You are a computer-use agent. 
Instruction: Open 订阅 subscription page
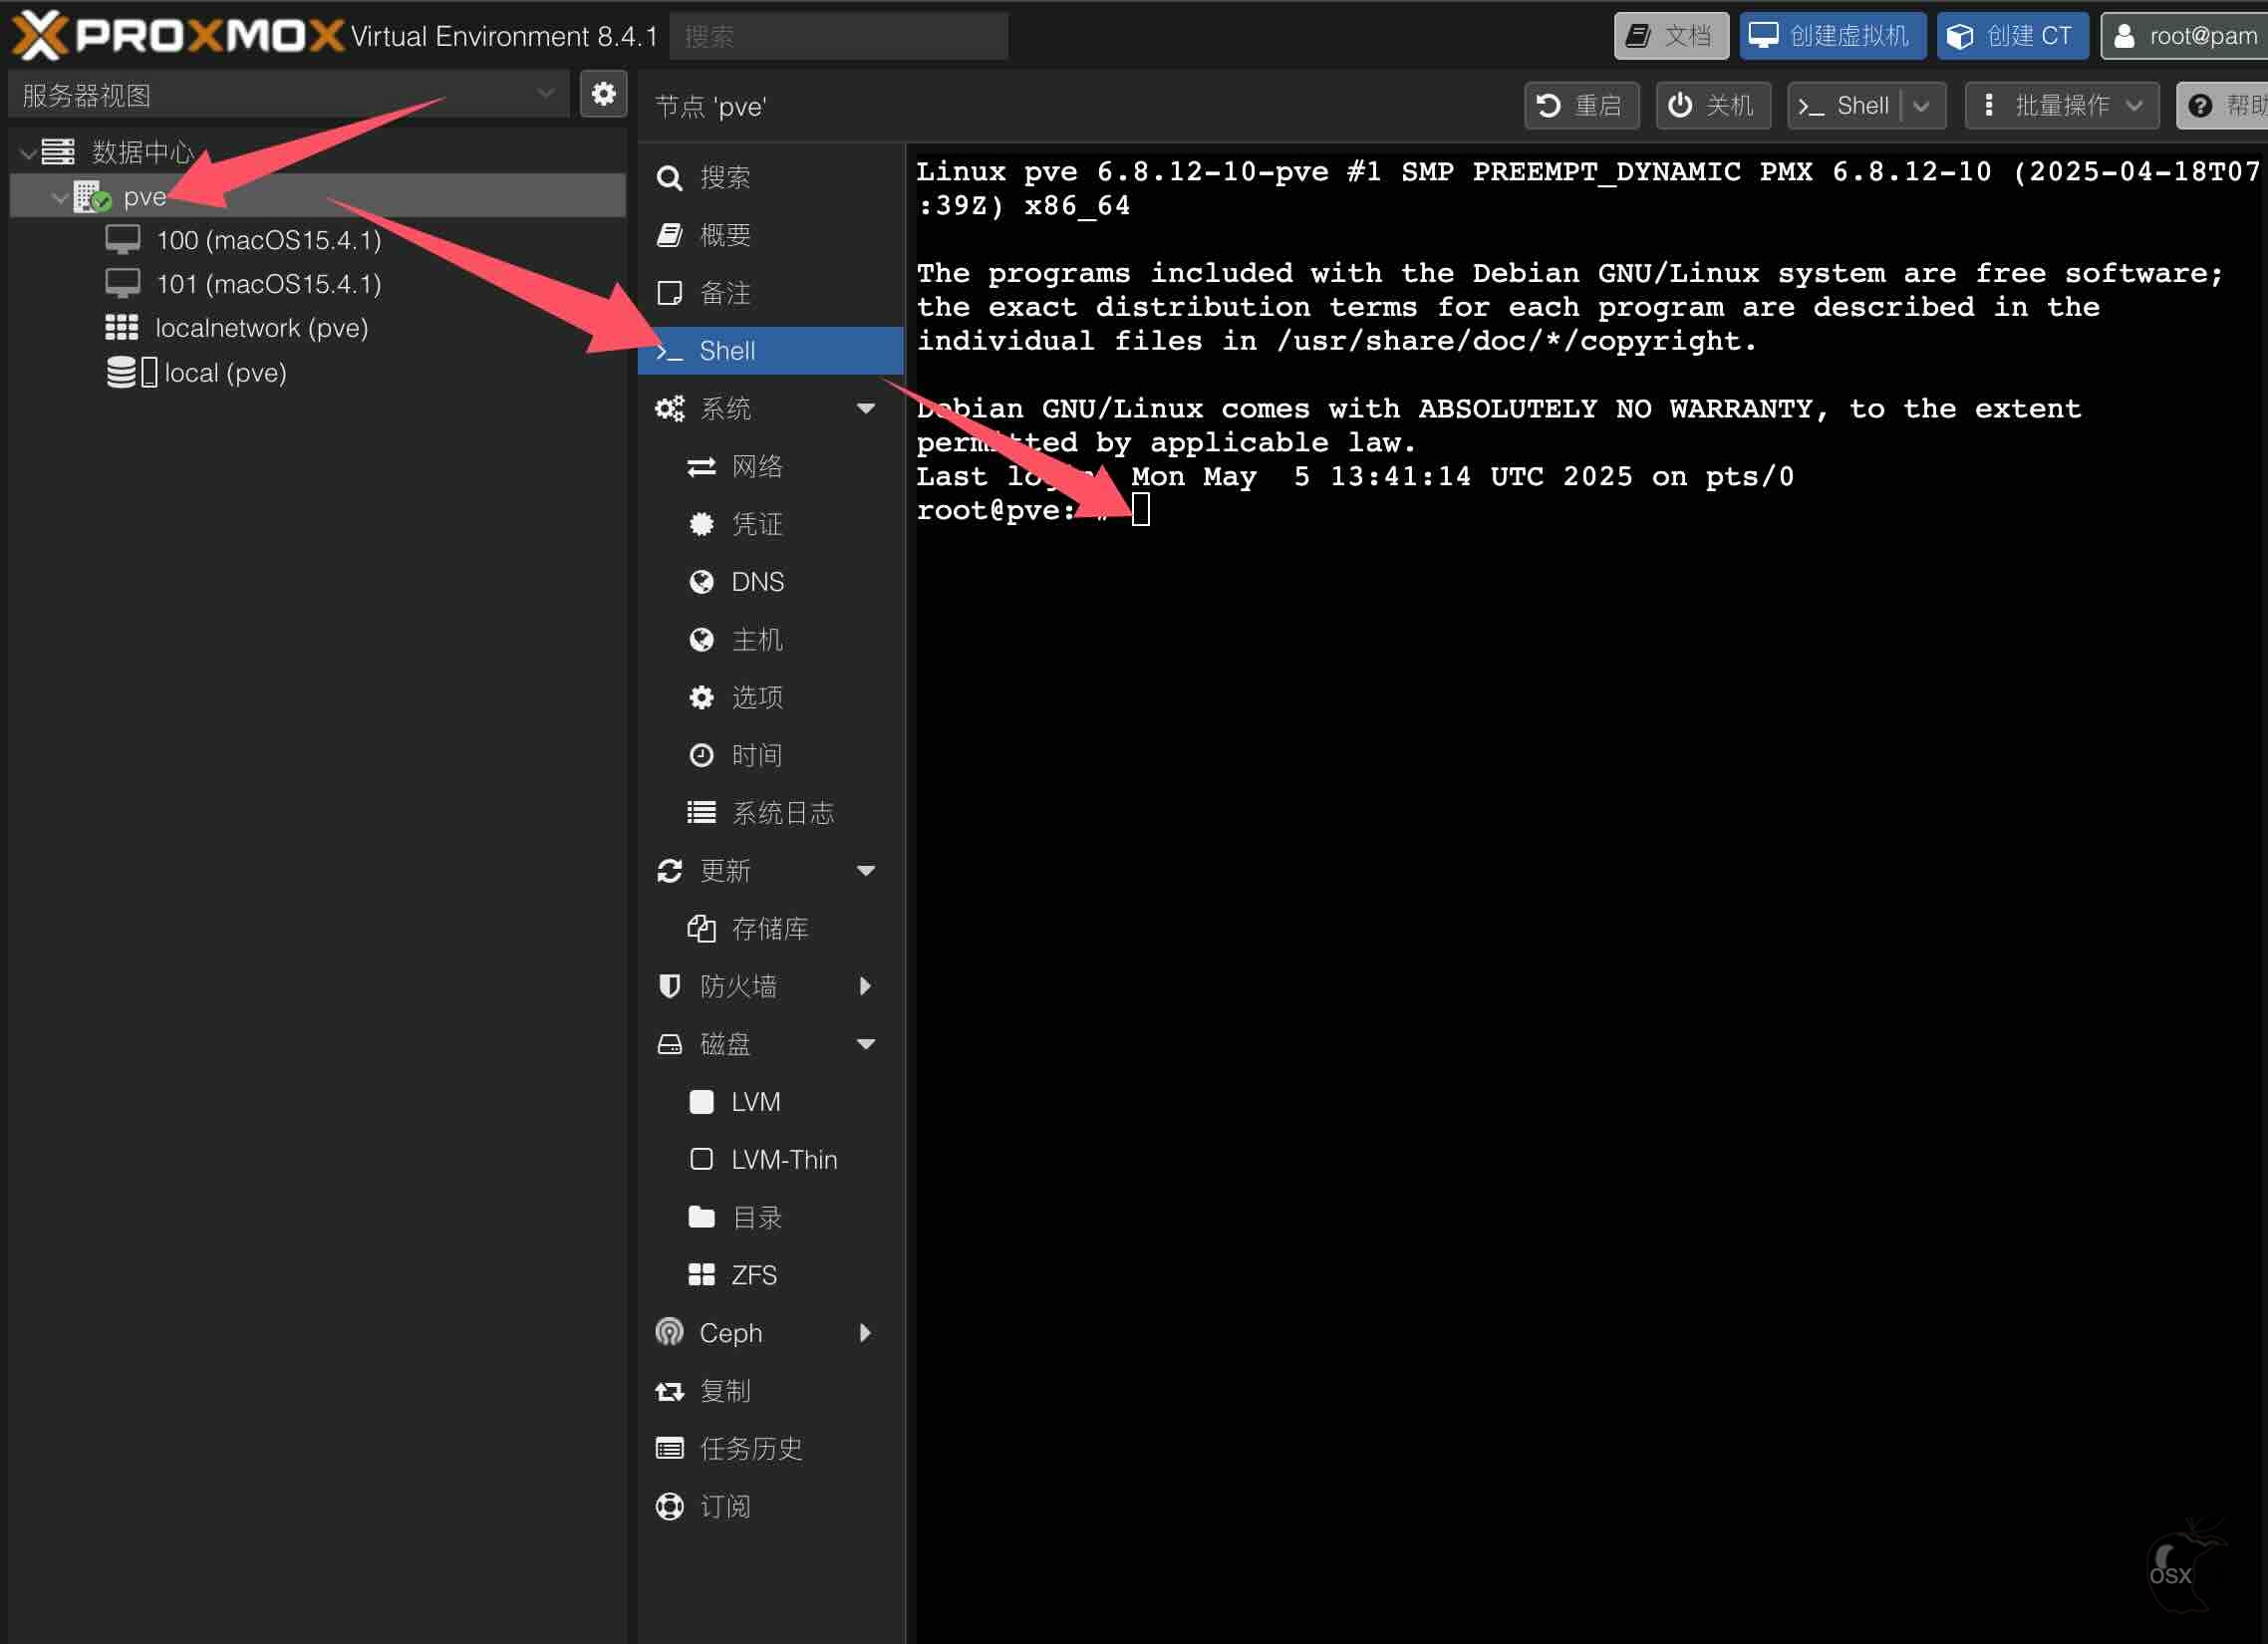(770, 1507)
